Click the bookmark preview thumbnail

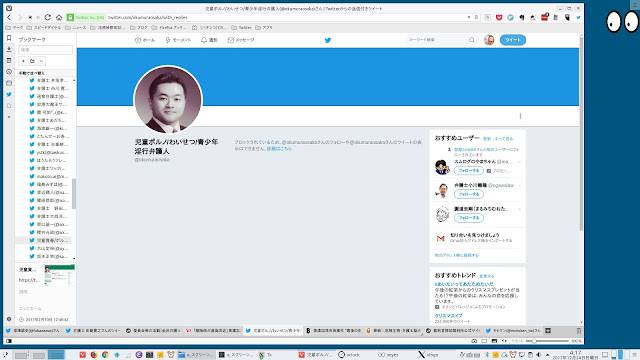click(x=60, y=275)
